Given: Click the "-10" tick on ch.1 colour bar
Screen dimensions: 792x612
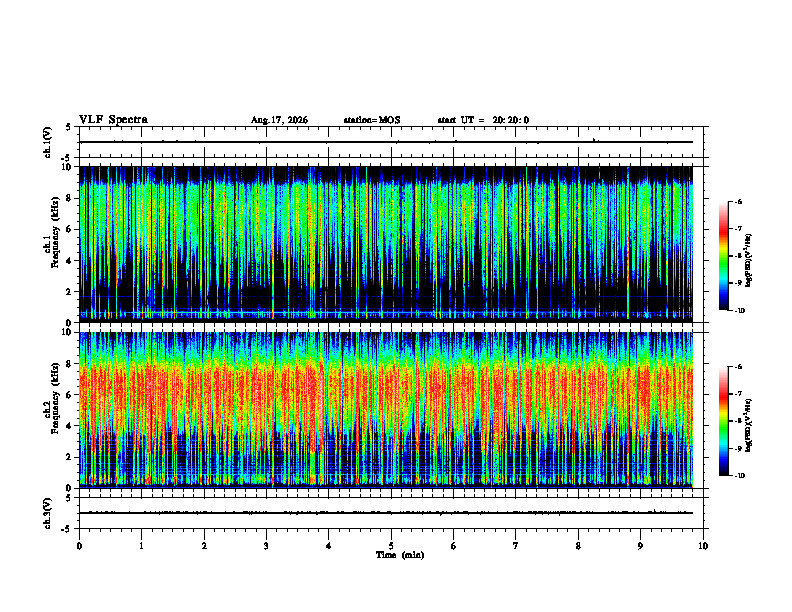Looking at the screenshot, I should [739, 311].
